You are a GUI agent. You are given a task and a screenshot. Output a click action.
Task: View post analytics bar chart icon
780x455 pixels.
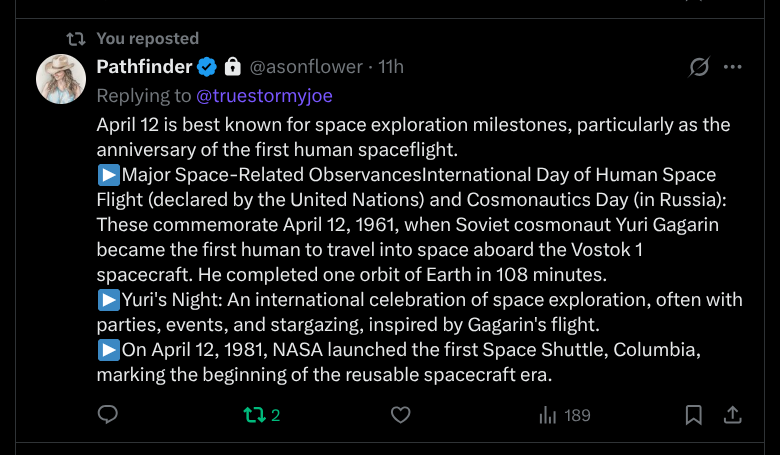tap(548, 415)
